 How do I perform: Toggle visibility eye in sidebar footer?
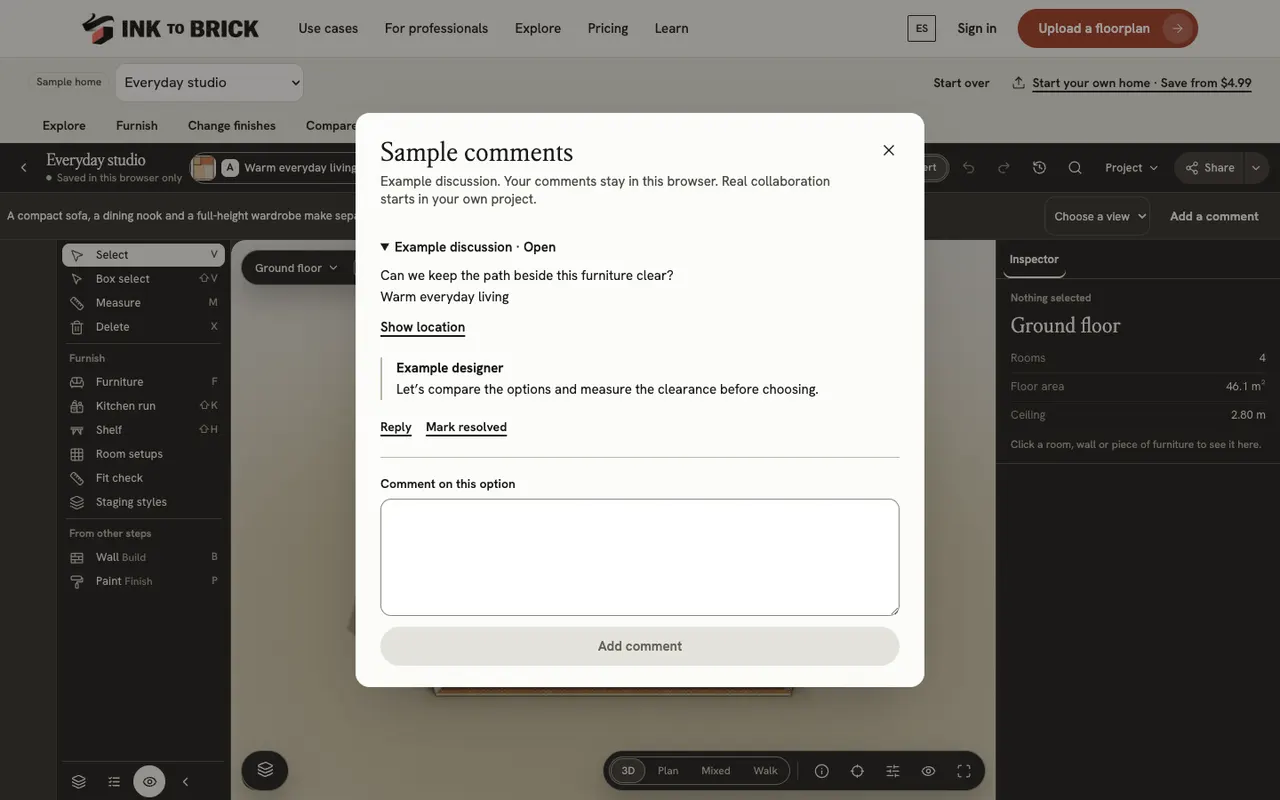149,782
